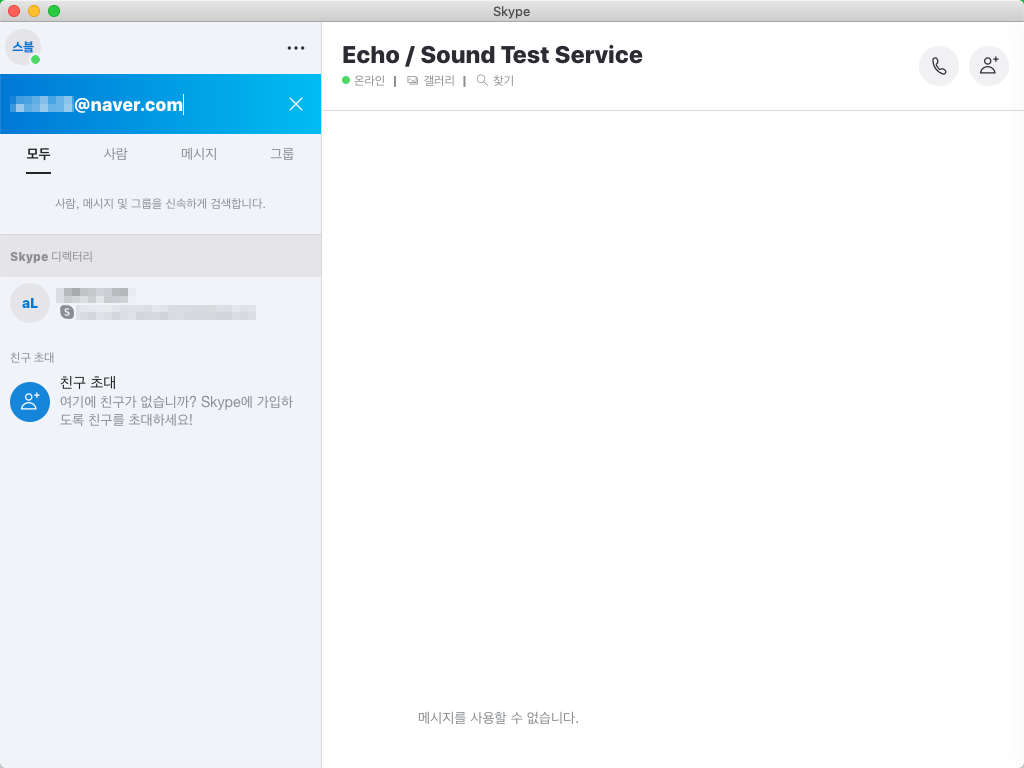
Task: Switch to the 그룹 tab
Action: [282, 154]
